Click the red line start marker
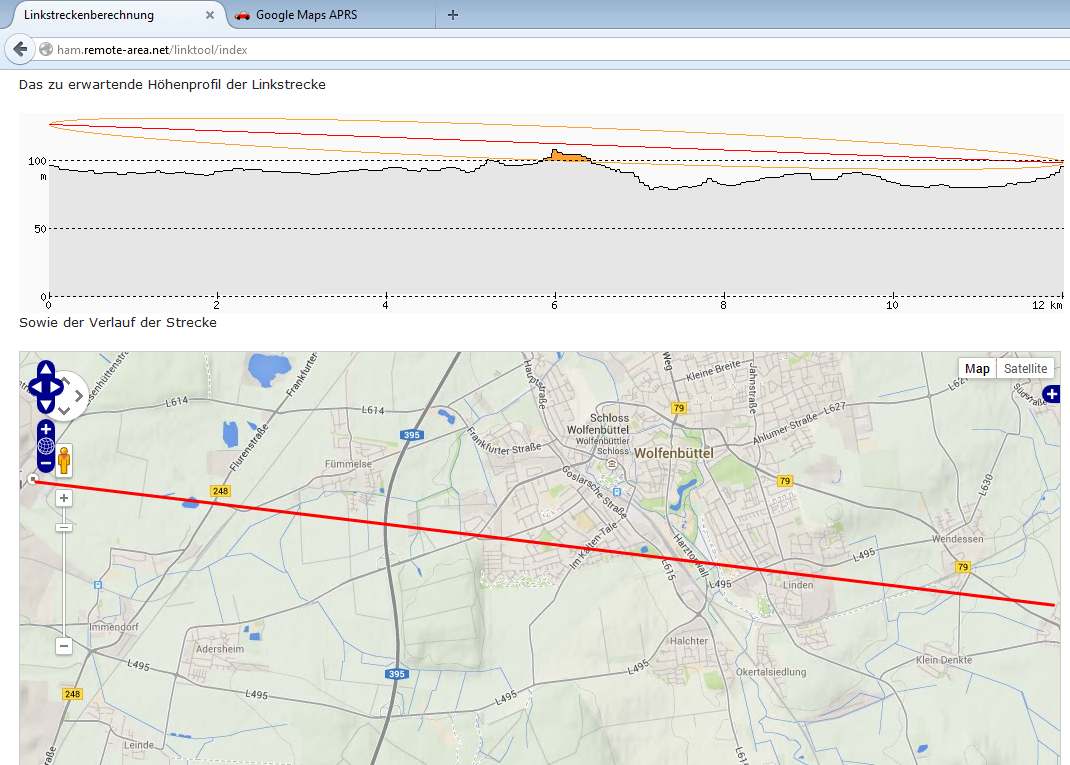The width and height of the screenshot is (1070, 765). tap(34, 480)
